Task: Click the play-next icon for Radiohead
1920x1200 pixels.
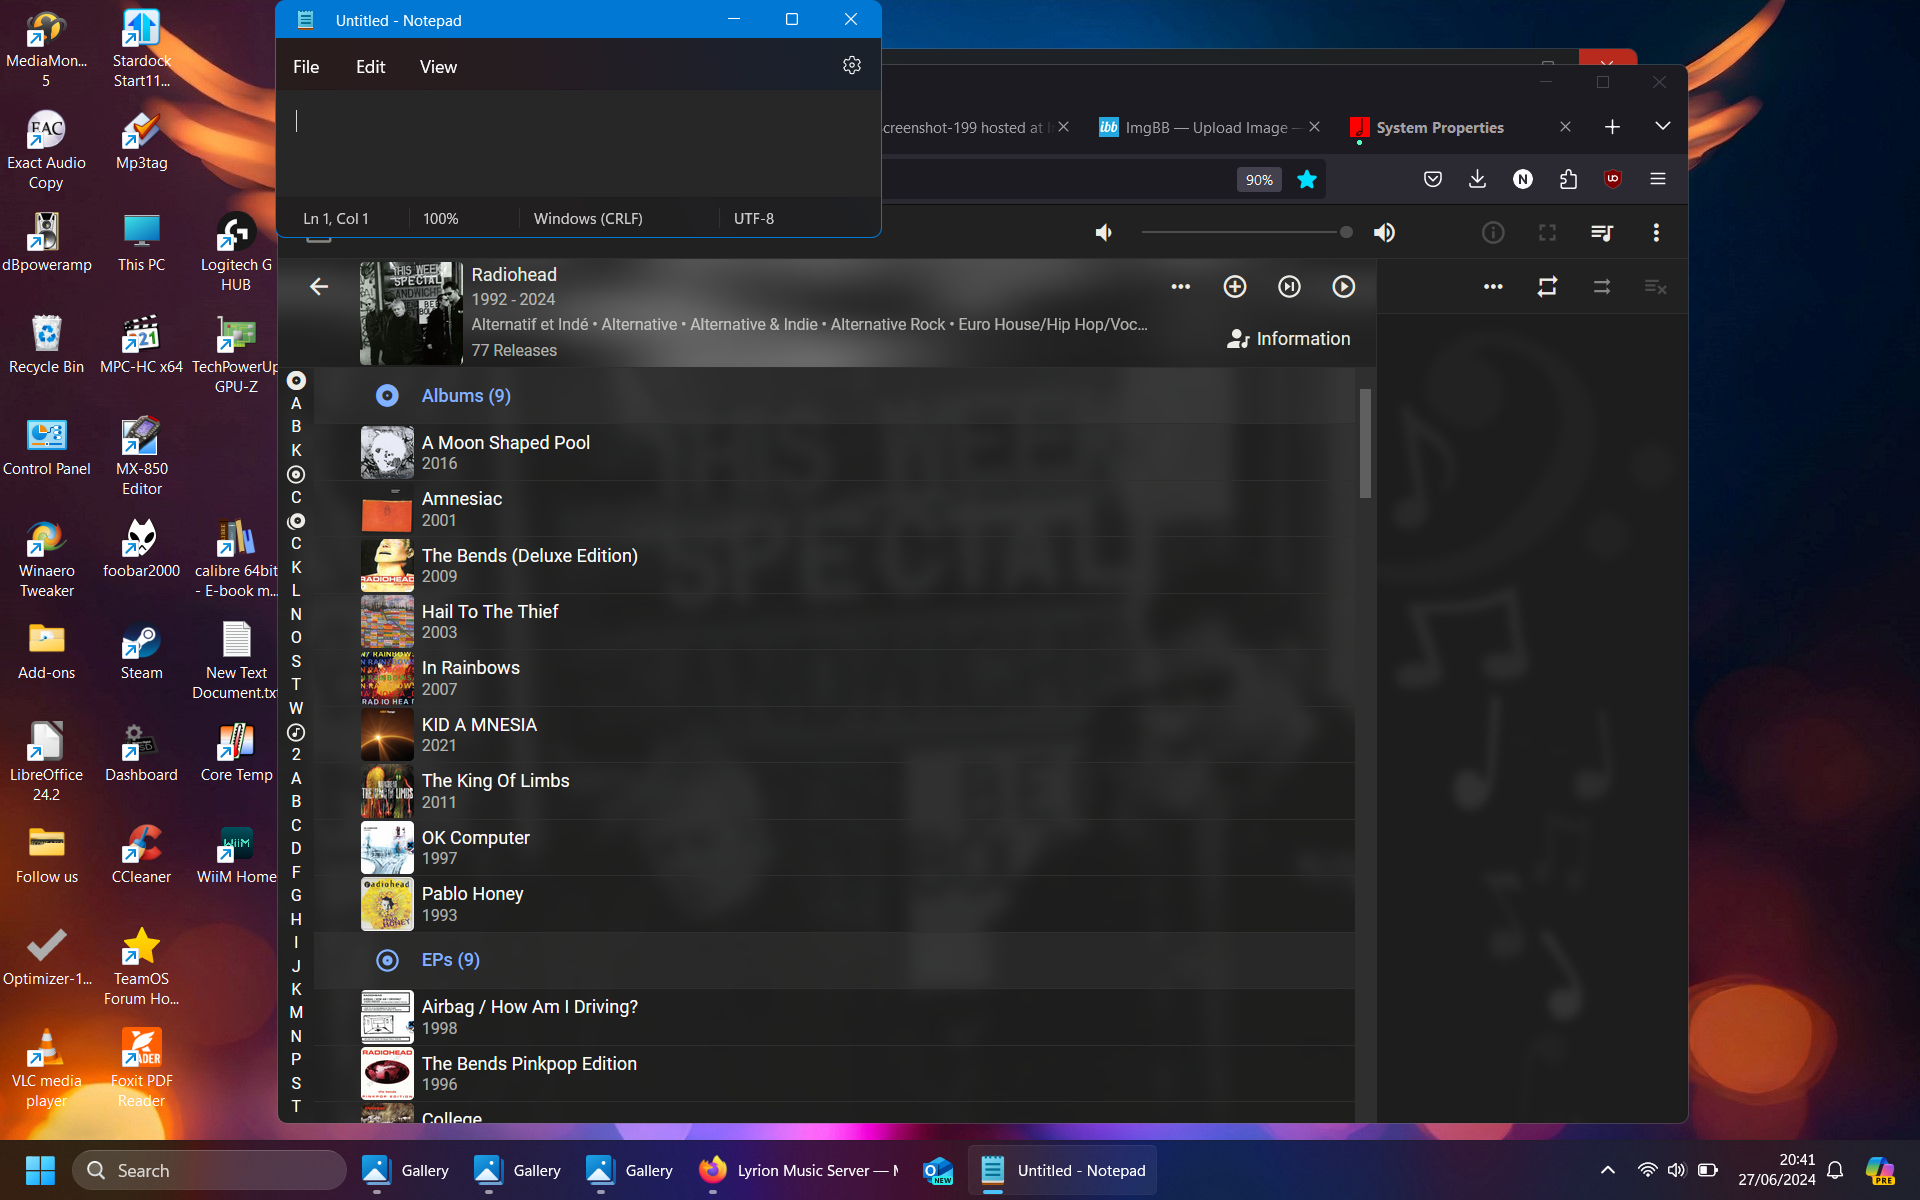Action: [1289, 287]
